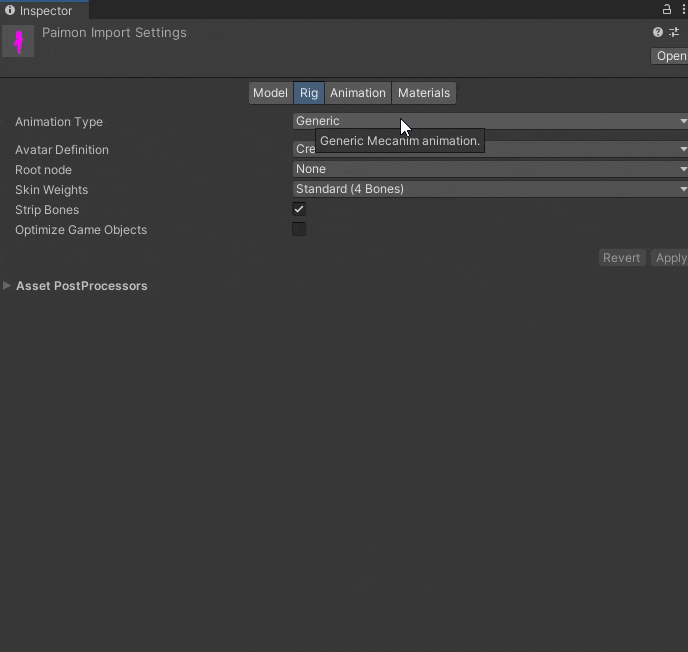Click the Skin Weights label
The height and width of the screenshot is (652, 688).
click(x=51, y=190)
